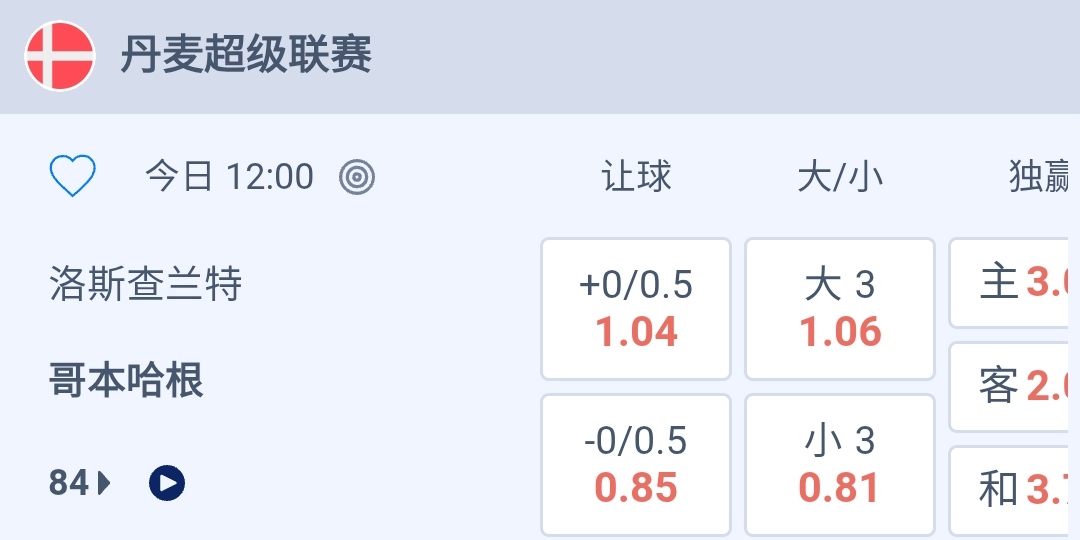
Task: Bet on 大 3 at 1.06
Action: click(x=840, y=309)
